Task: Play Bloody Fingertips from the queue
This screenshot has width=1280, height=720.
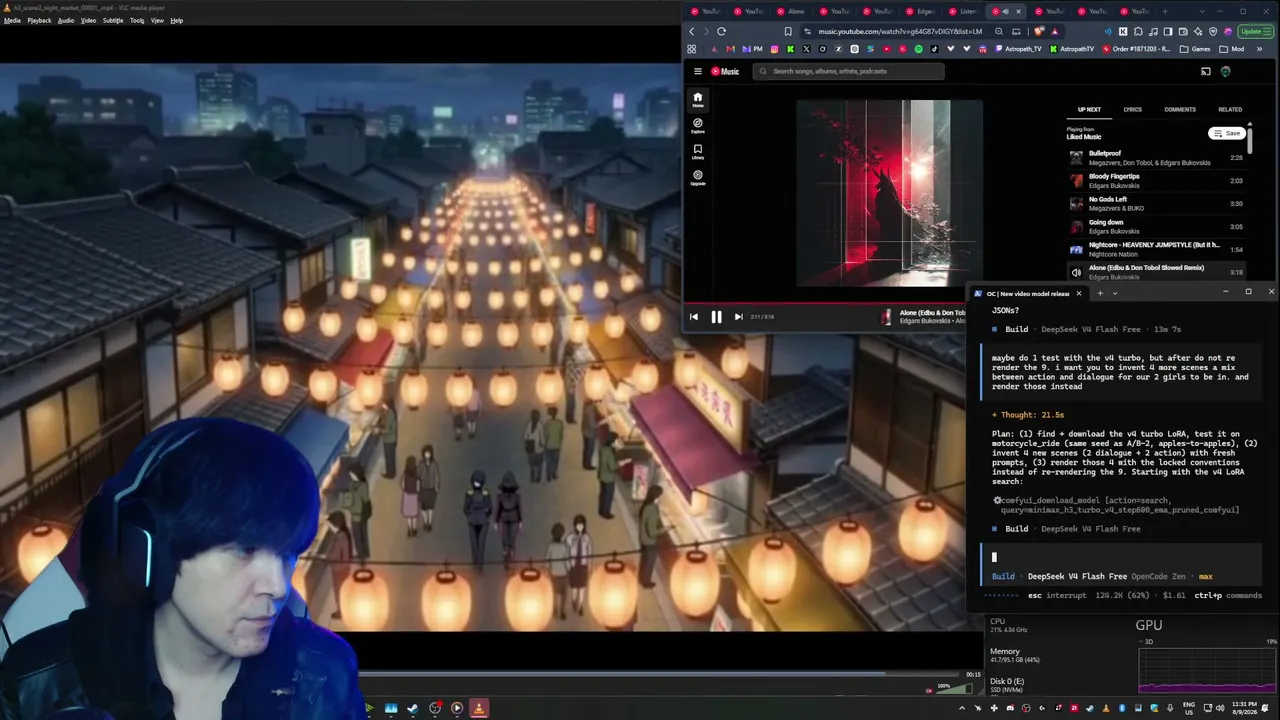Action: 1157,181
